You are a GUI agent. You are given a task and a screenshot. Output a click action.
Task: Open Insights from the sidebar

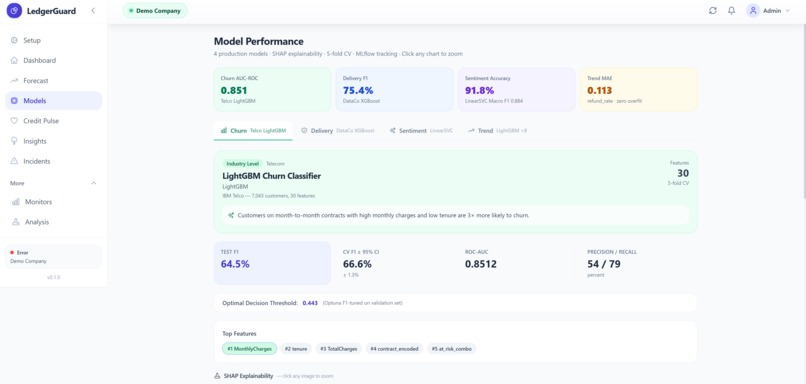click(53, 141)
